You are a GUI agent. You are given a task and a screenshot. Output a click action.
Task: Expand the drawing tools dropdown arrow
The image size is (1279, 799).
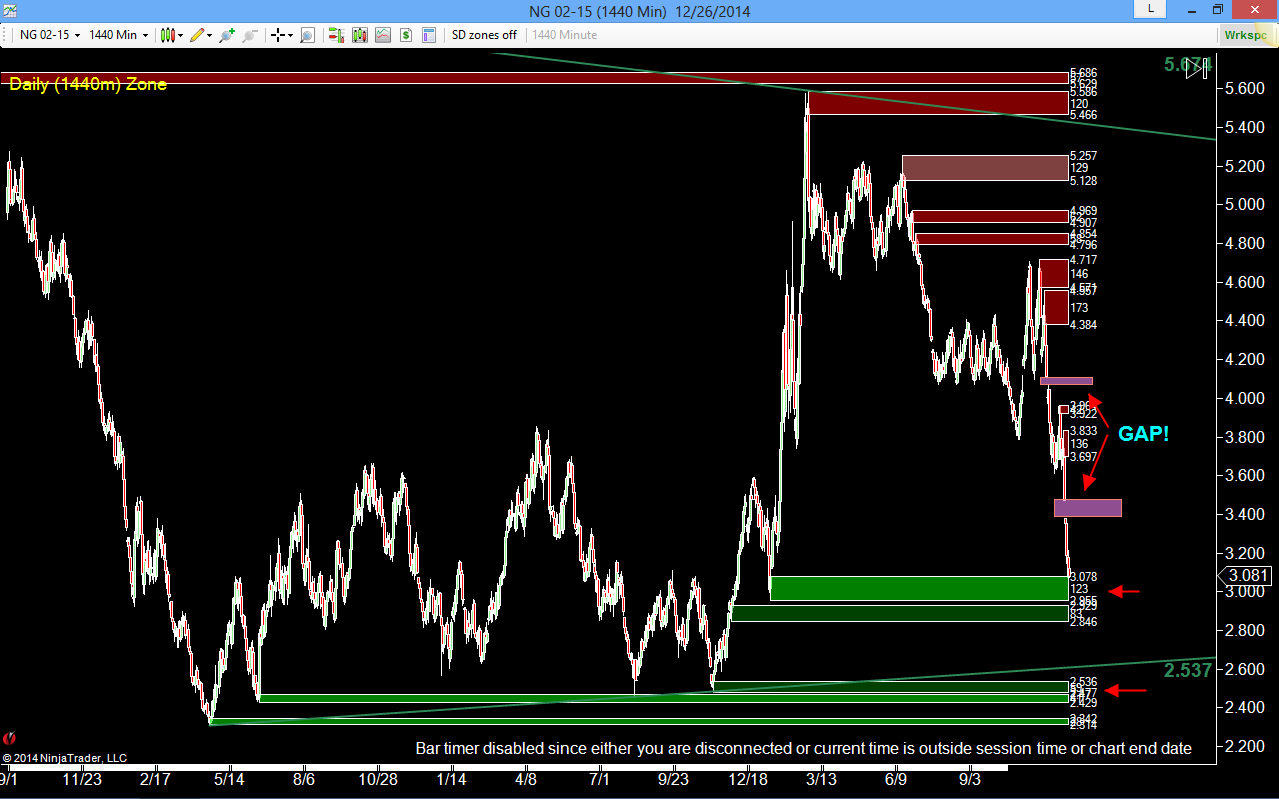pos(210,36)
